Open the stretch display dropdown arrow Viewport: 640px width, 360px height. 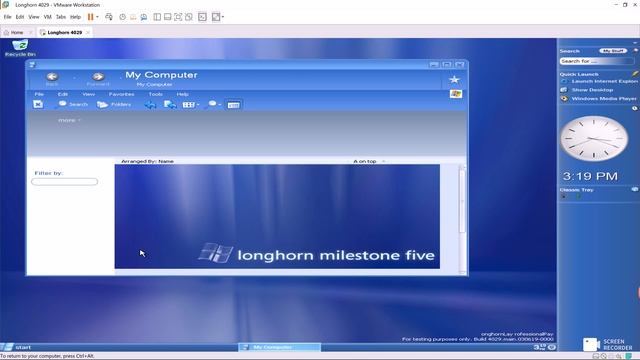tap(223, 17)
